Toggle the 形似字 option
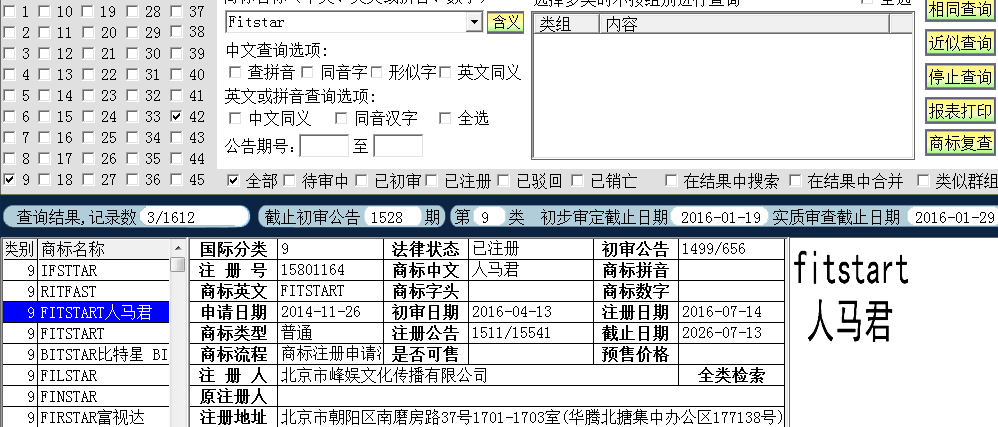The height and width of the screenshot is (427, 998). click(x=377, y=72)
